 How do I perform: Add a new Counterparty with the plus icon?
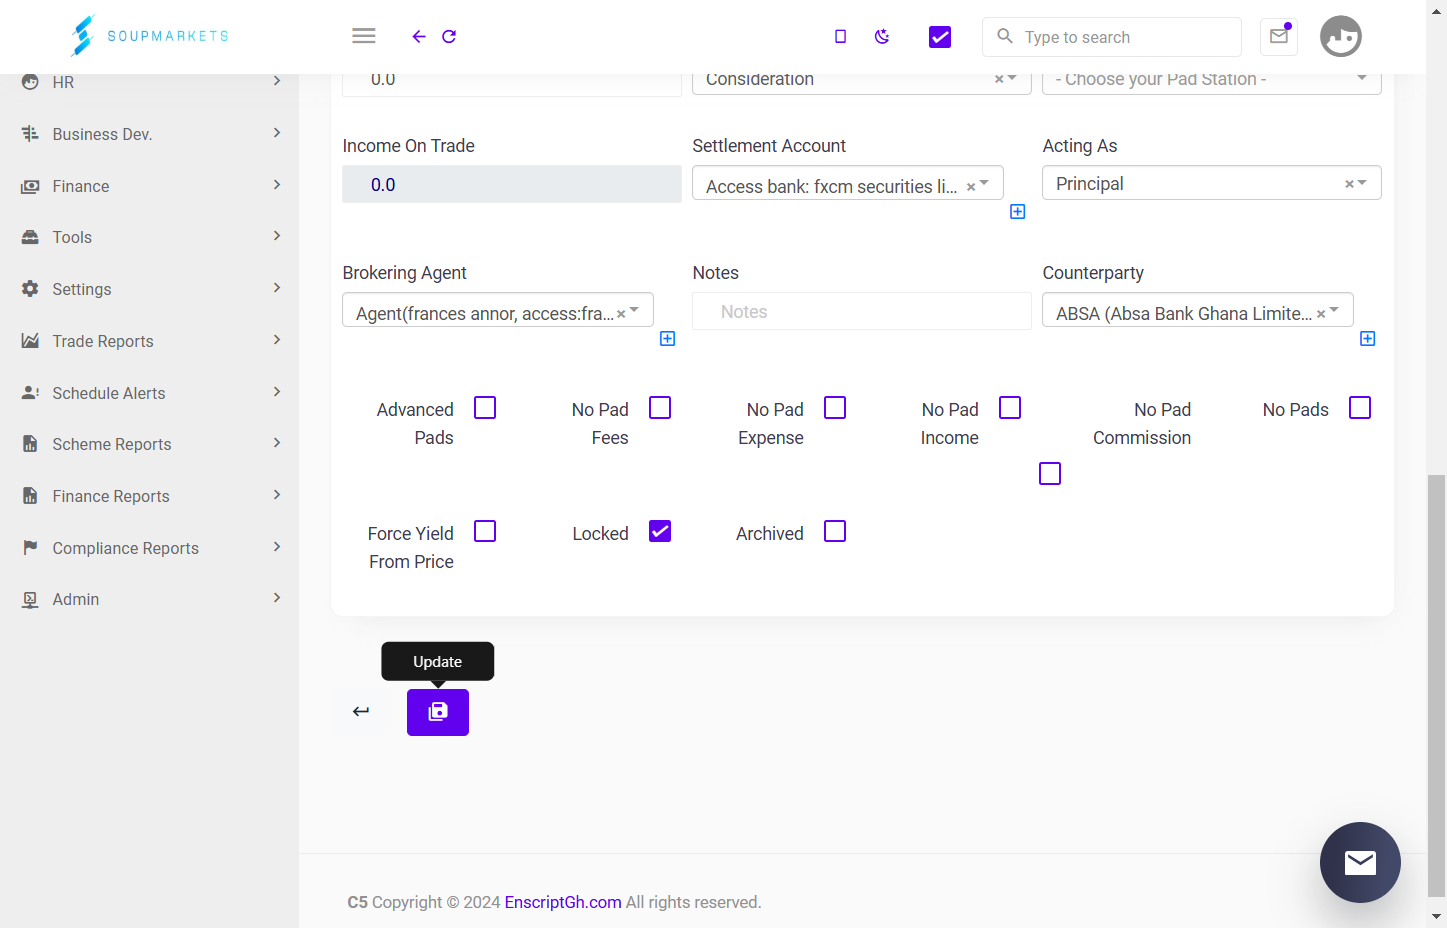[1368, 339]
